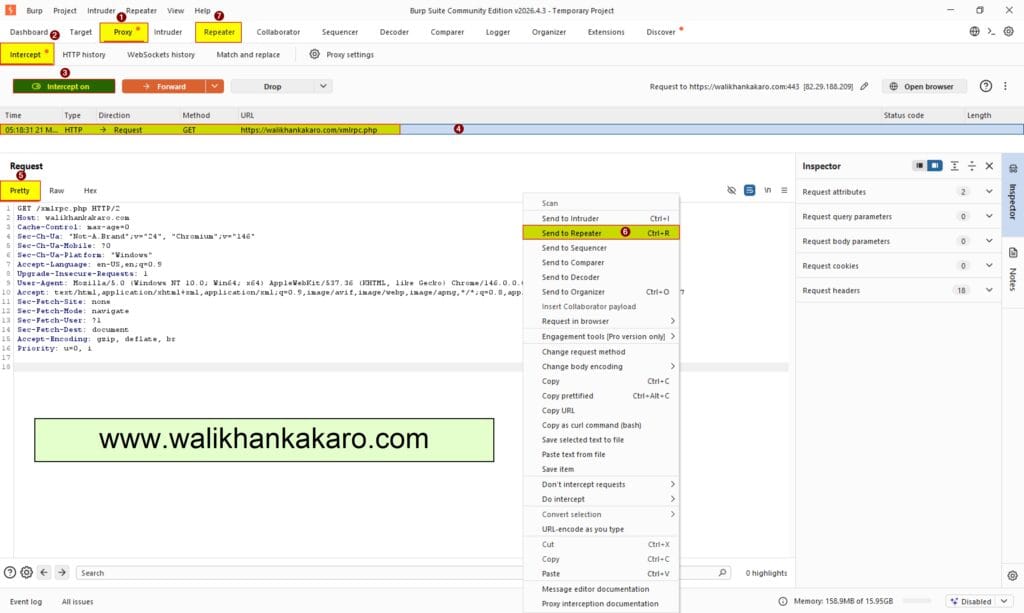This screenshot has height=613, width=1024.
Task: Click the Open browser button
Action: pos(923,86)
